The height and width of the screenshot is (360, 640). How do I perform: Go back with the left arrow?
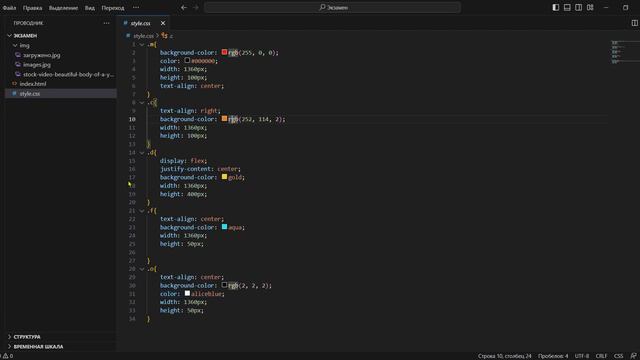(x=184, y=7)
